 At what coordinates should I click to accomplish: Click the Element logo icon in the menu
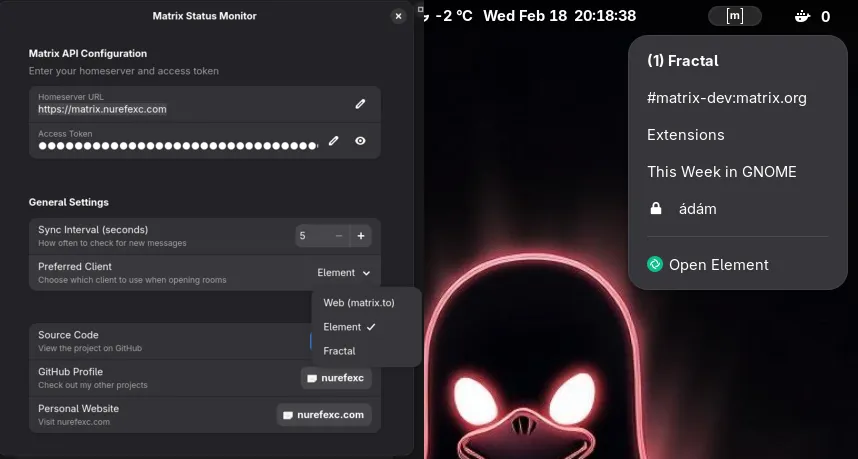point(655,265)
